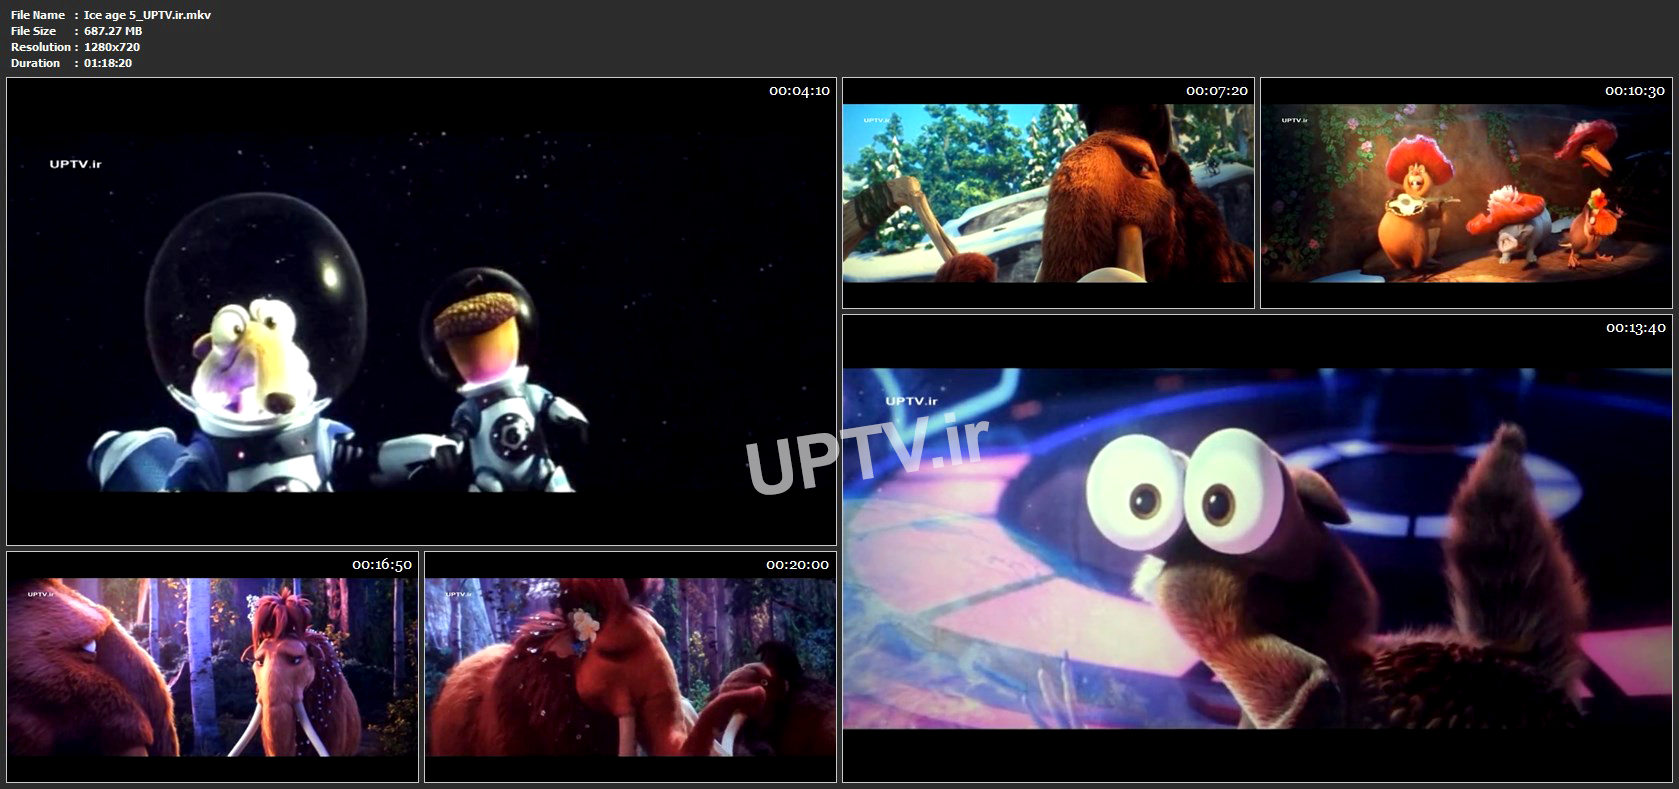
Task: Click the 00:20:00 timestamp
Action: point(798,565)
